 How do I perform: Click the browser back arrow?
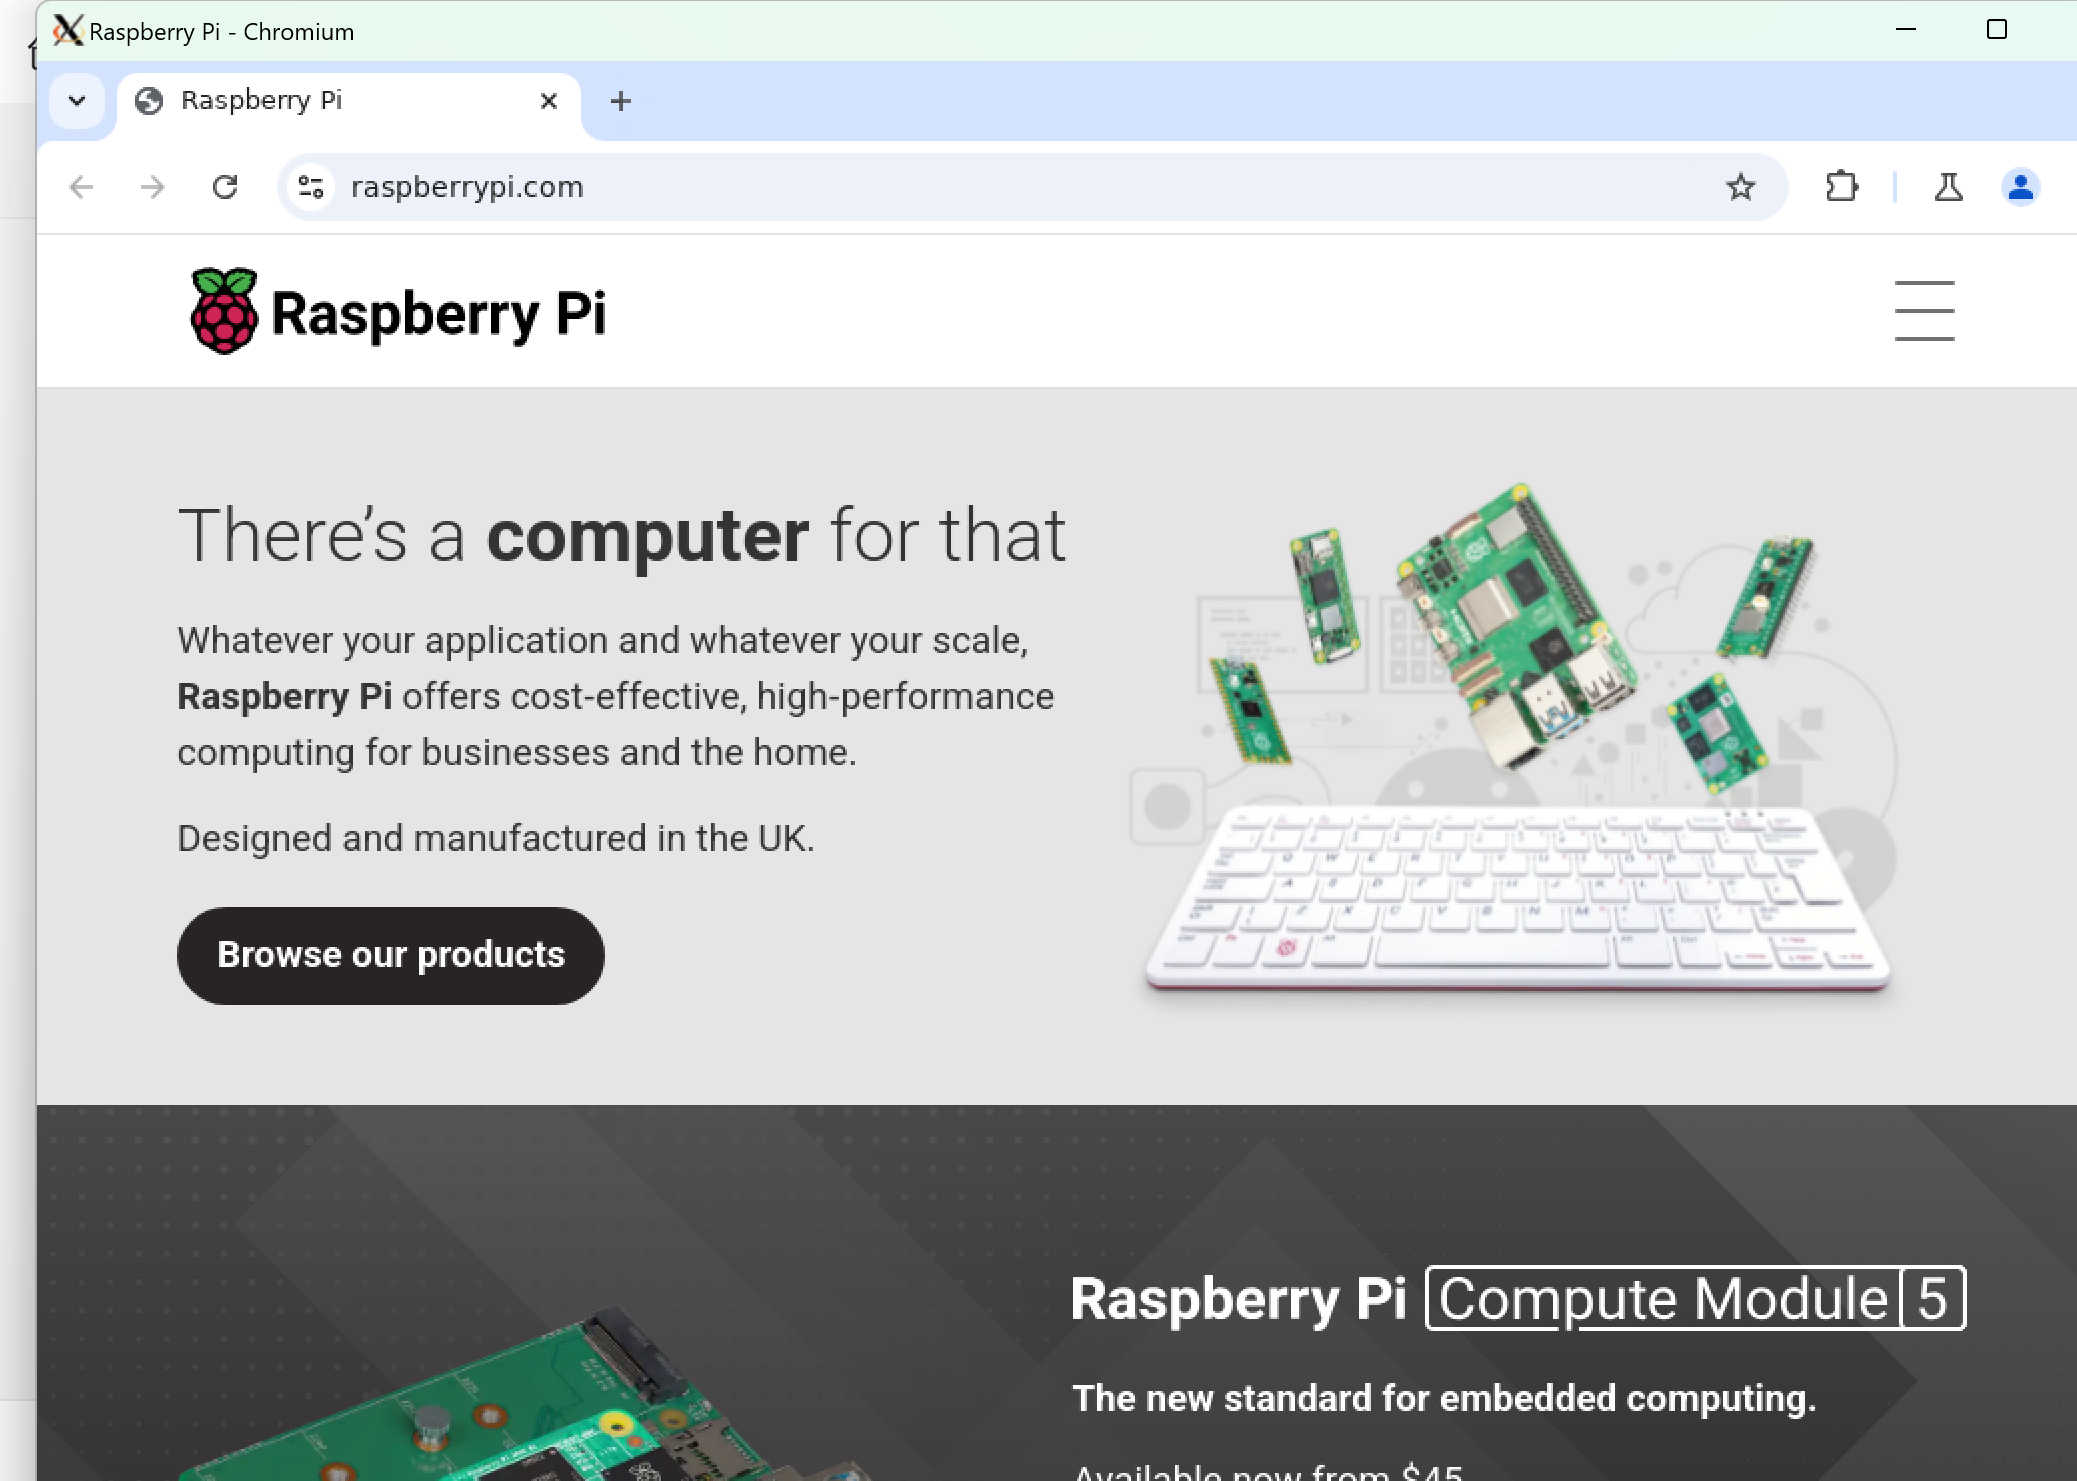coord(82,187)
